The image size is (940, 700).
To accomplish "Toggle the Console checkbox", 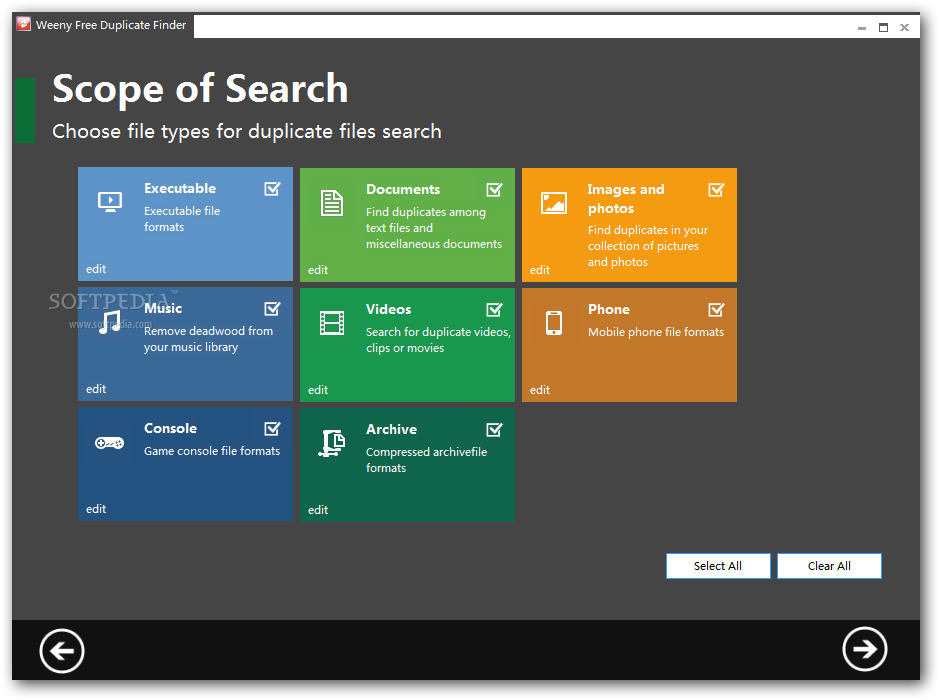I will [x=272, y=429].
